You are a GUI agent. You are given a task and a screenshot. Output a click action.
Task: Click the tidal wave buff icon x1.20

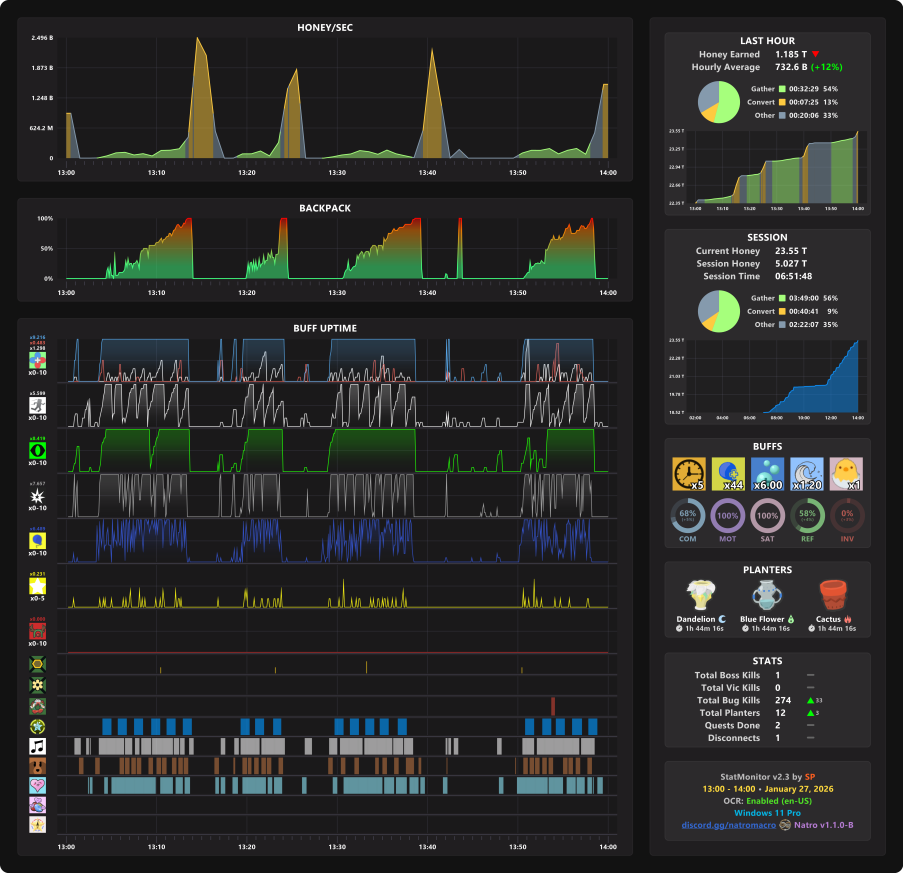coord(807,474)
